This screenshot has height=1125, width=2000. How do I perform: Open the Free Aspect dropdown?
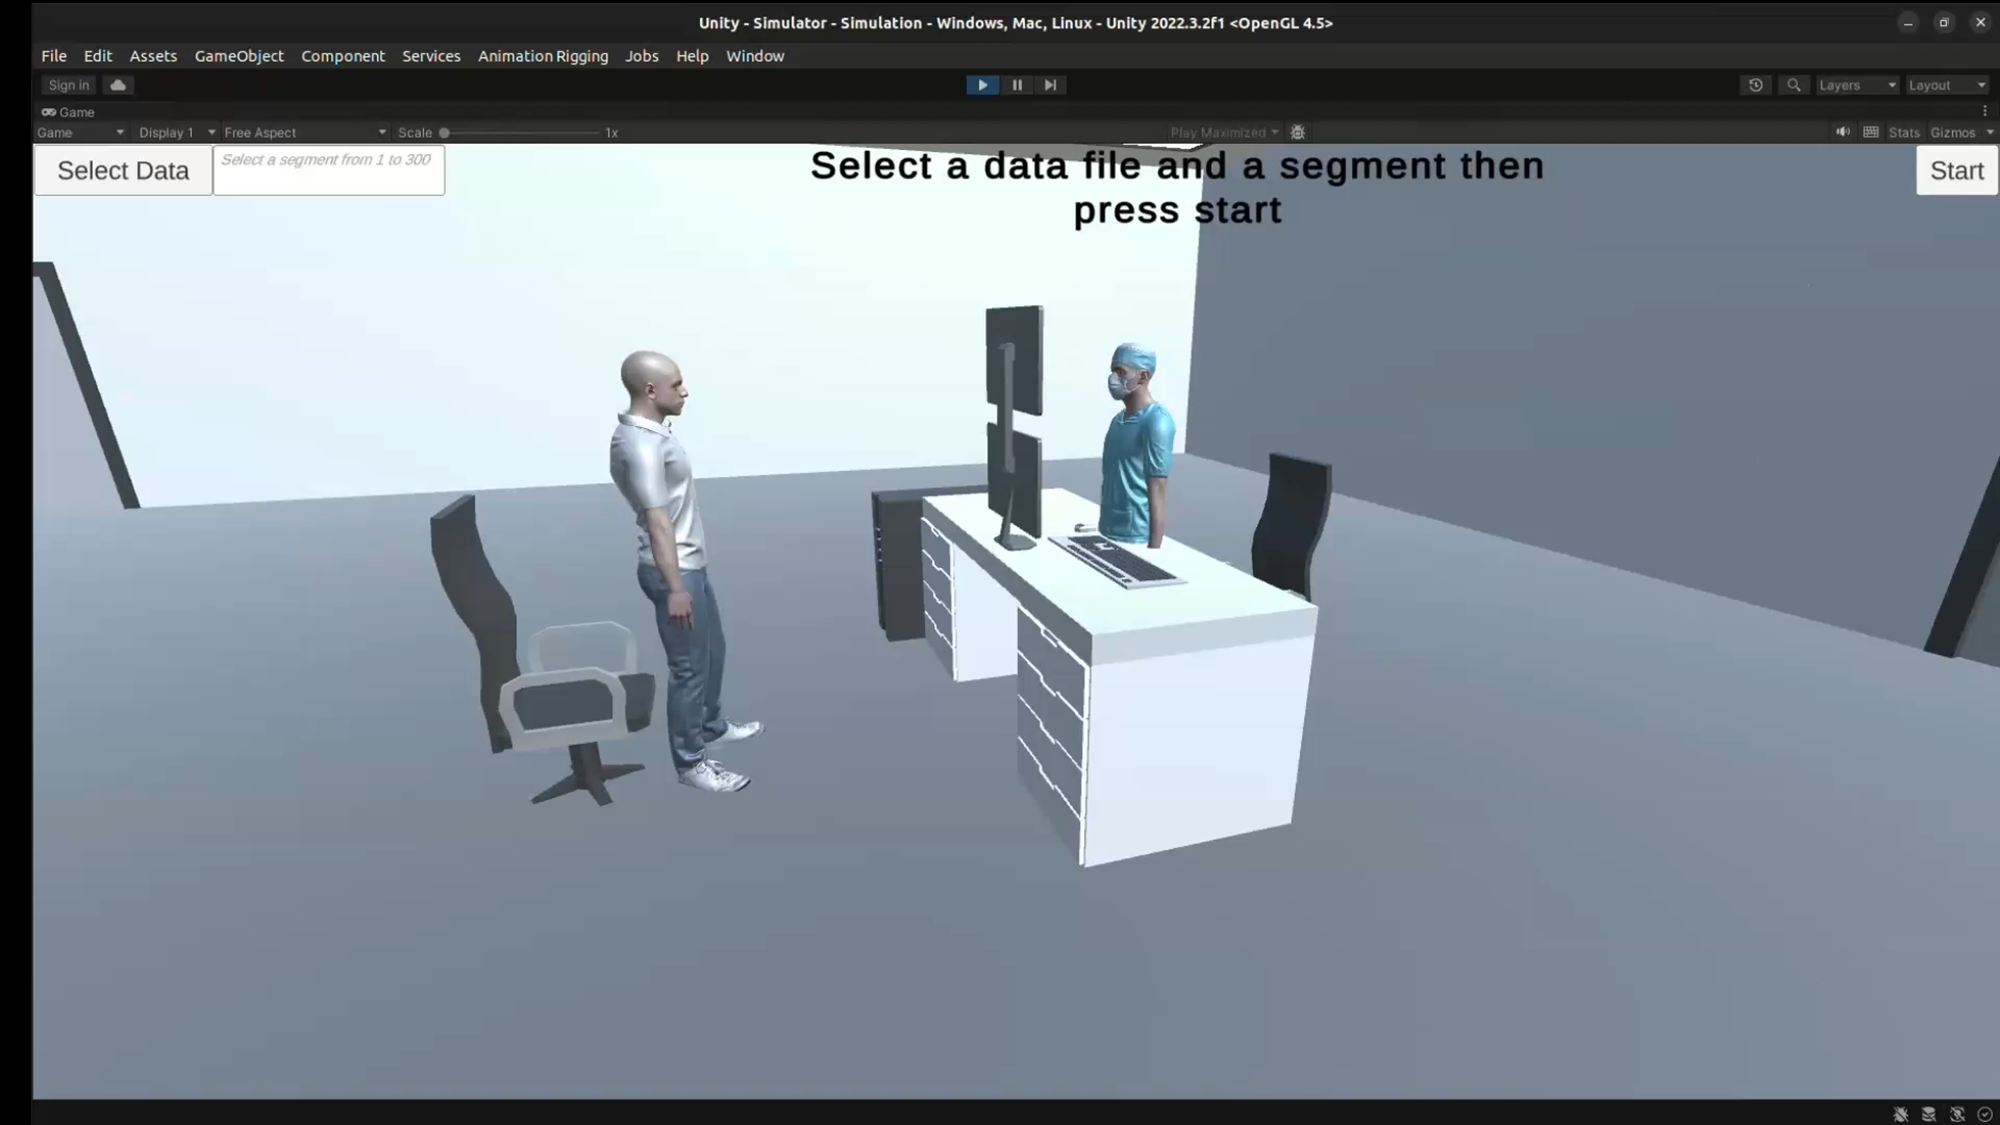point(303,131)
